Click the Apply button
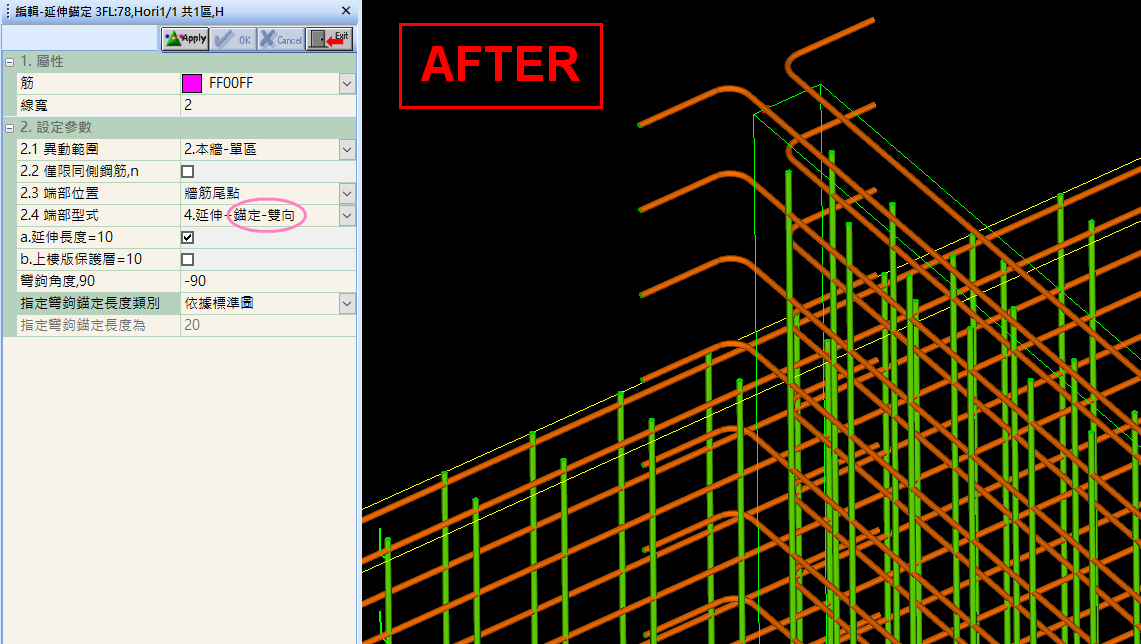Image resolution: width=1141 pixels, height=644 pixels. coord(185,39)
